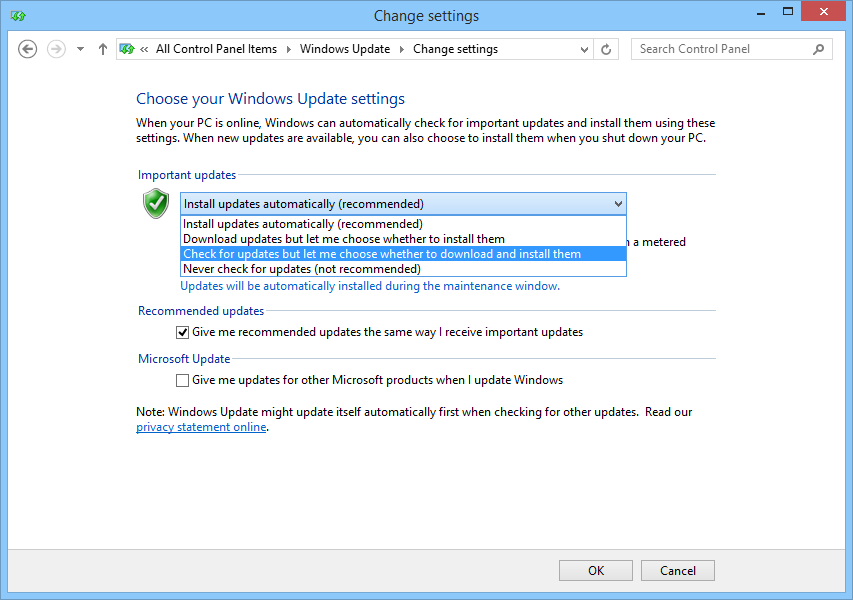Click the green Windows Update shield icon
This screenshot has width=853, height=600.
click(x=156, y=203)
